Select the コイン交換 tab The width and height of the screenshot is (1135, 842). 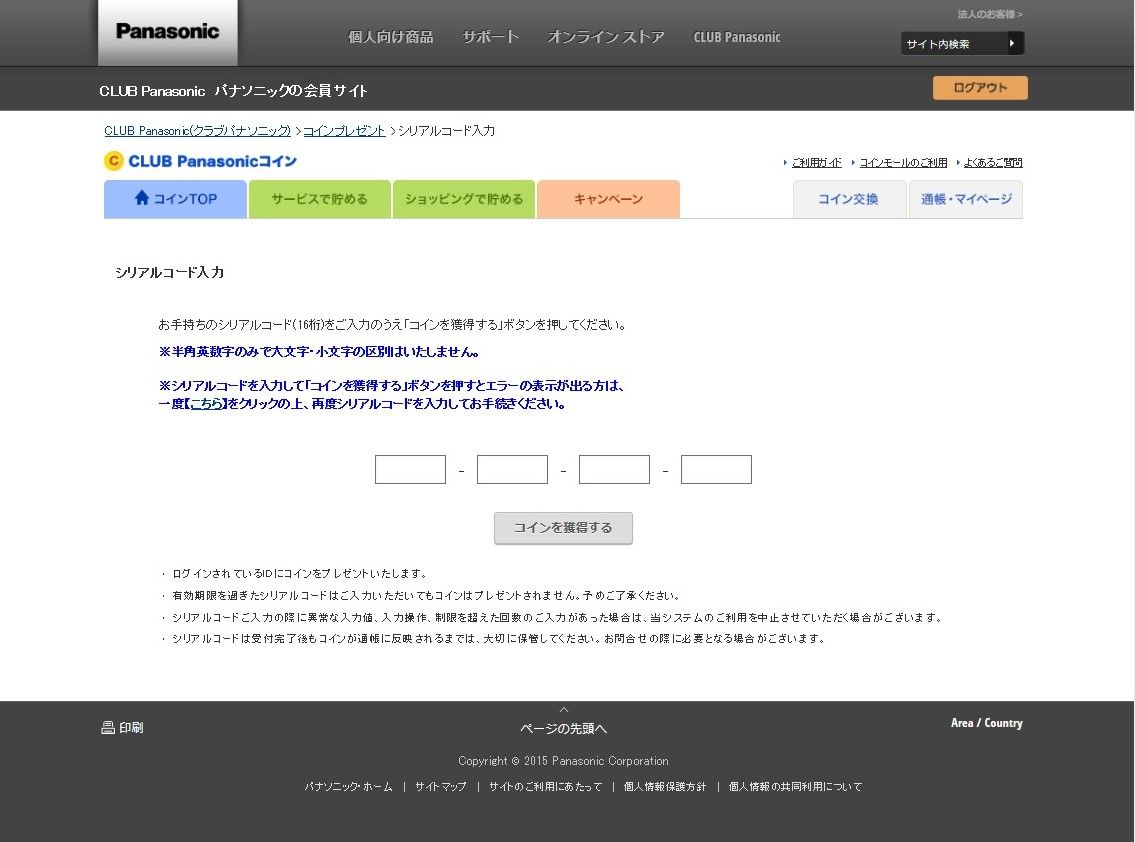click(849, 198)
